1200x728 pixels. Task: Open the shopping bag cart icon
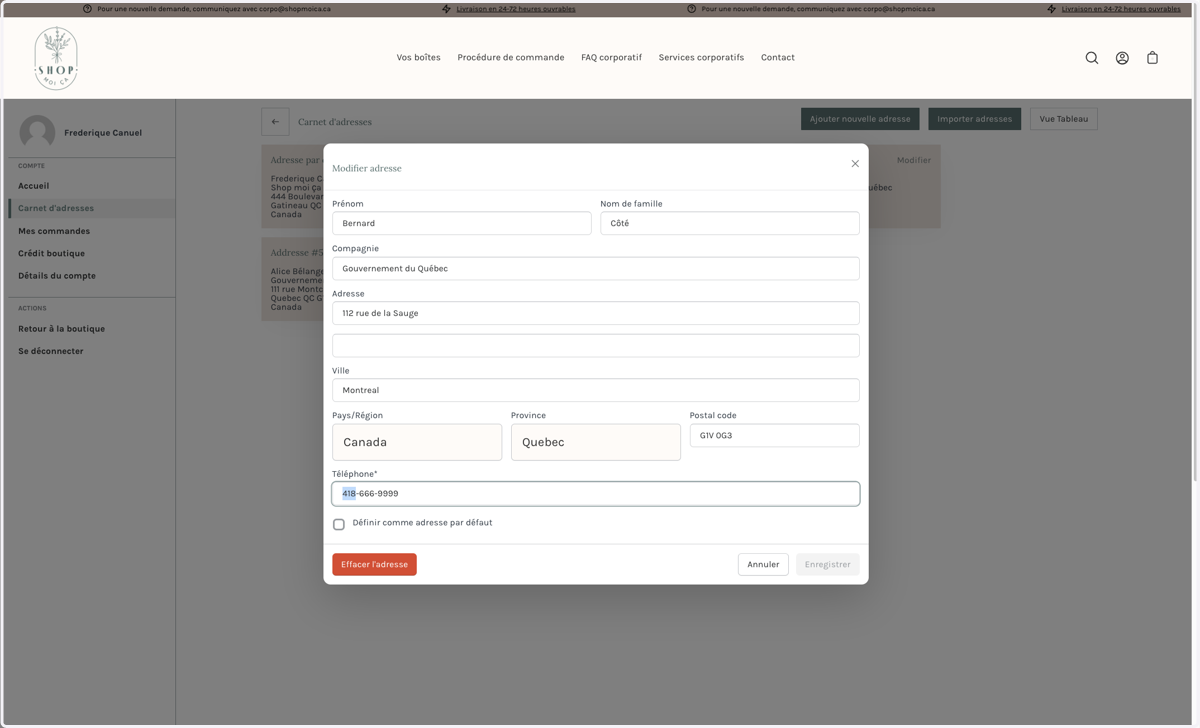coord(1152,58)
